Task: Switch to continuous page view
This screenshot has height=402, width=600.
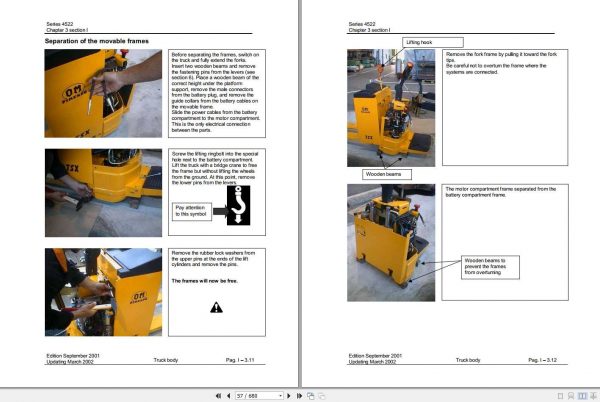Action: coord(571,396)
